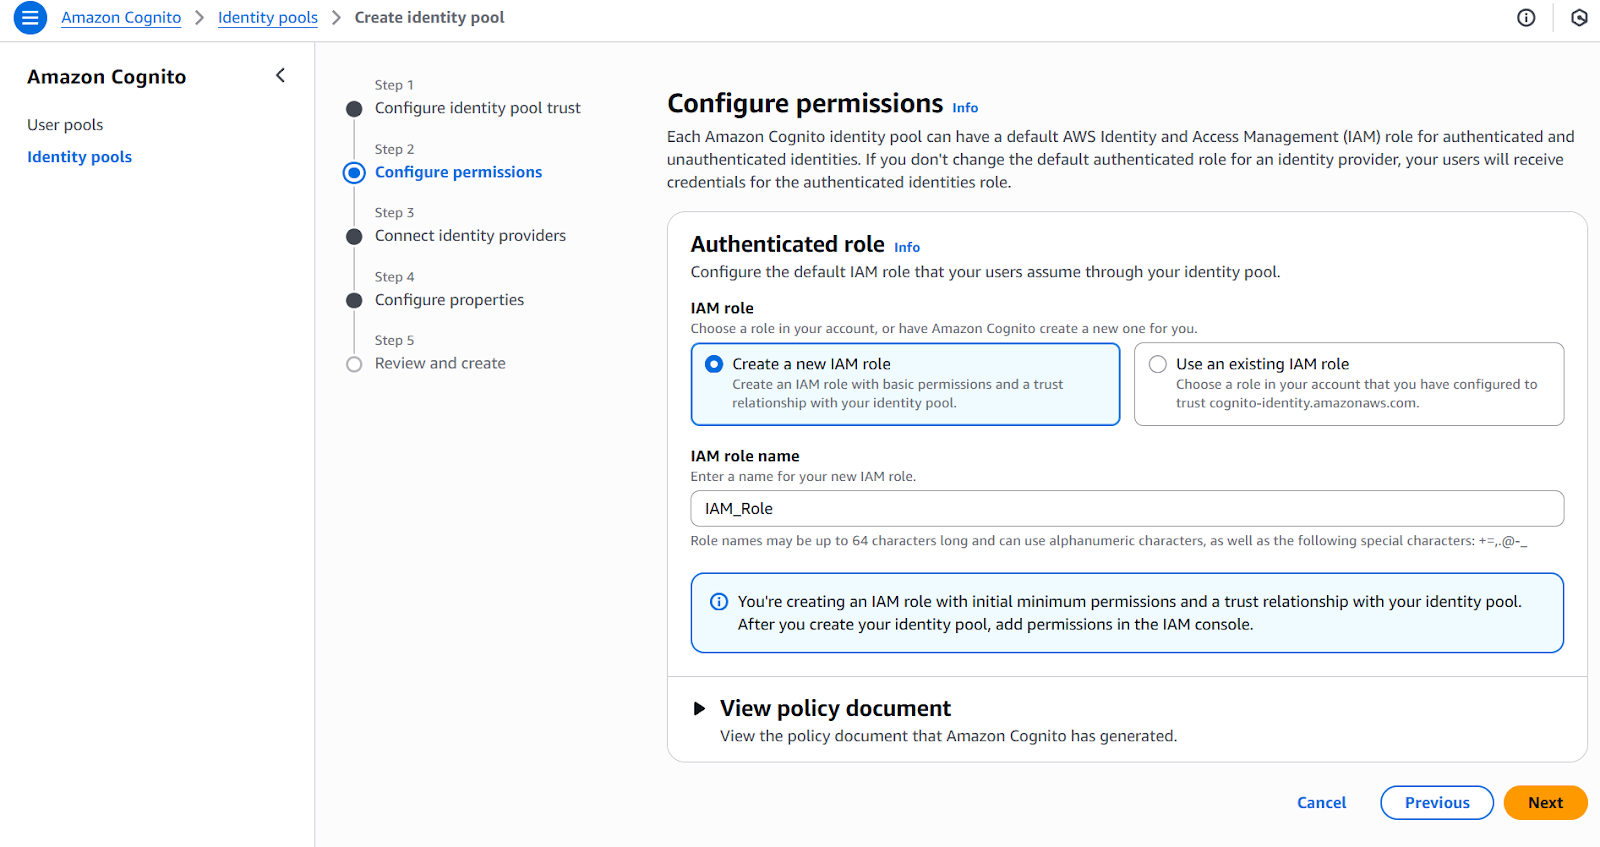Click the Previous button
The image size is (1600, 847).
[1436, 802]
